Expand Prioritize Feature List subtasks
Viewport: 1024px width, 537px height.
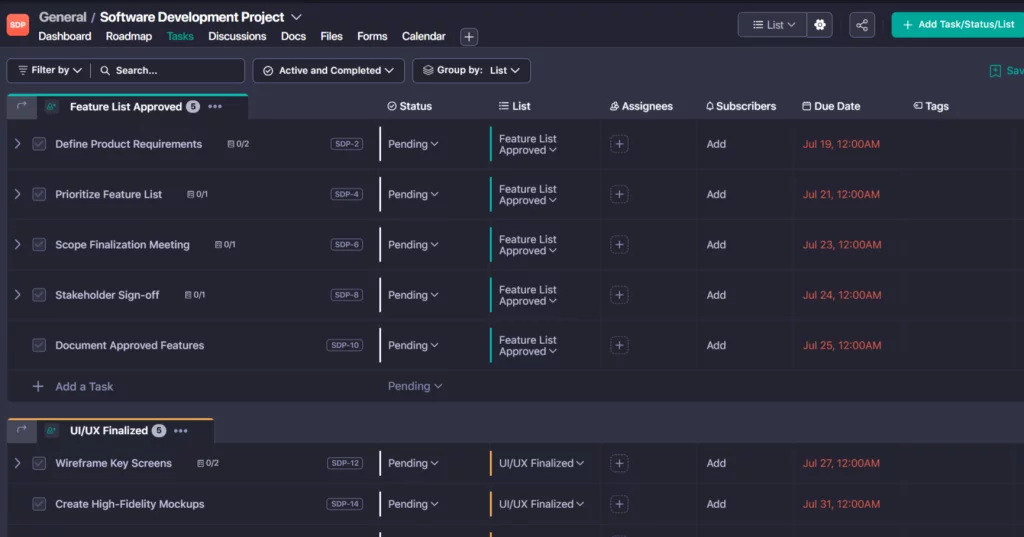[18, 194]
